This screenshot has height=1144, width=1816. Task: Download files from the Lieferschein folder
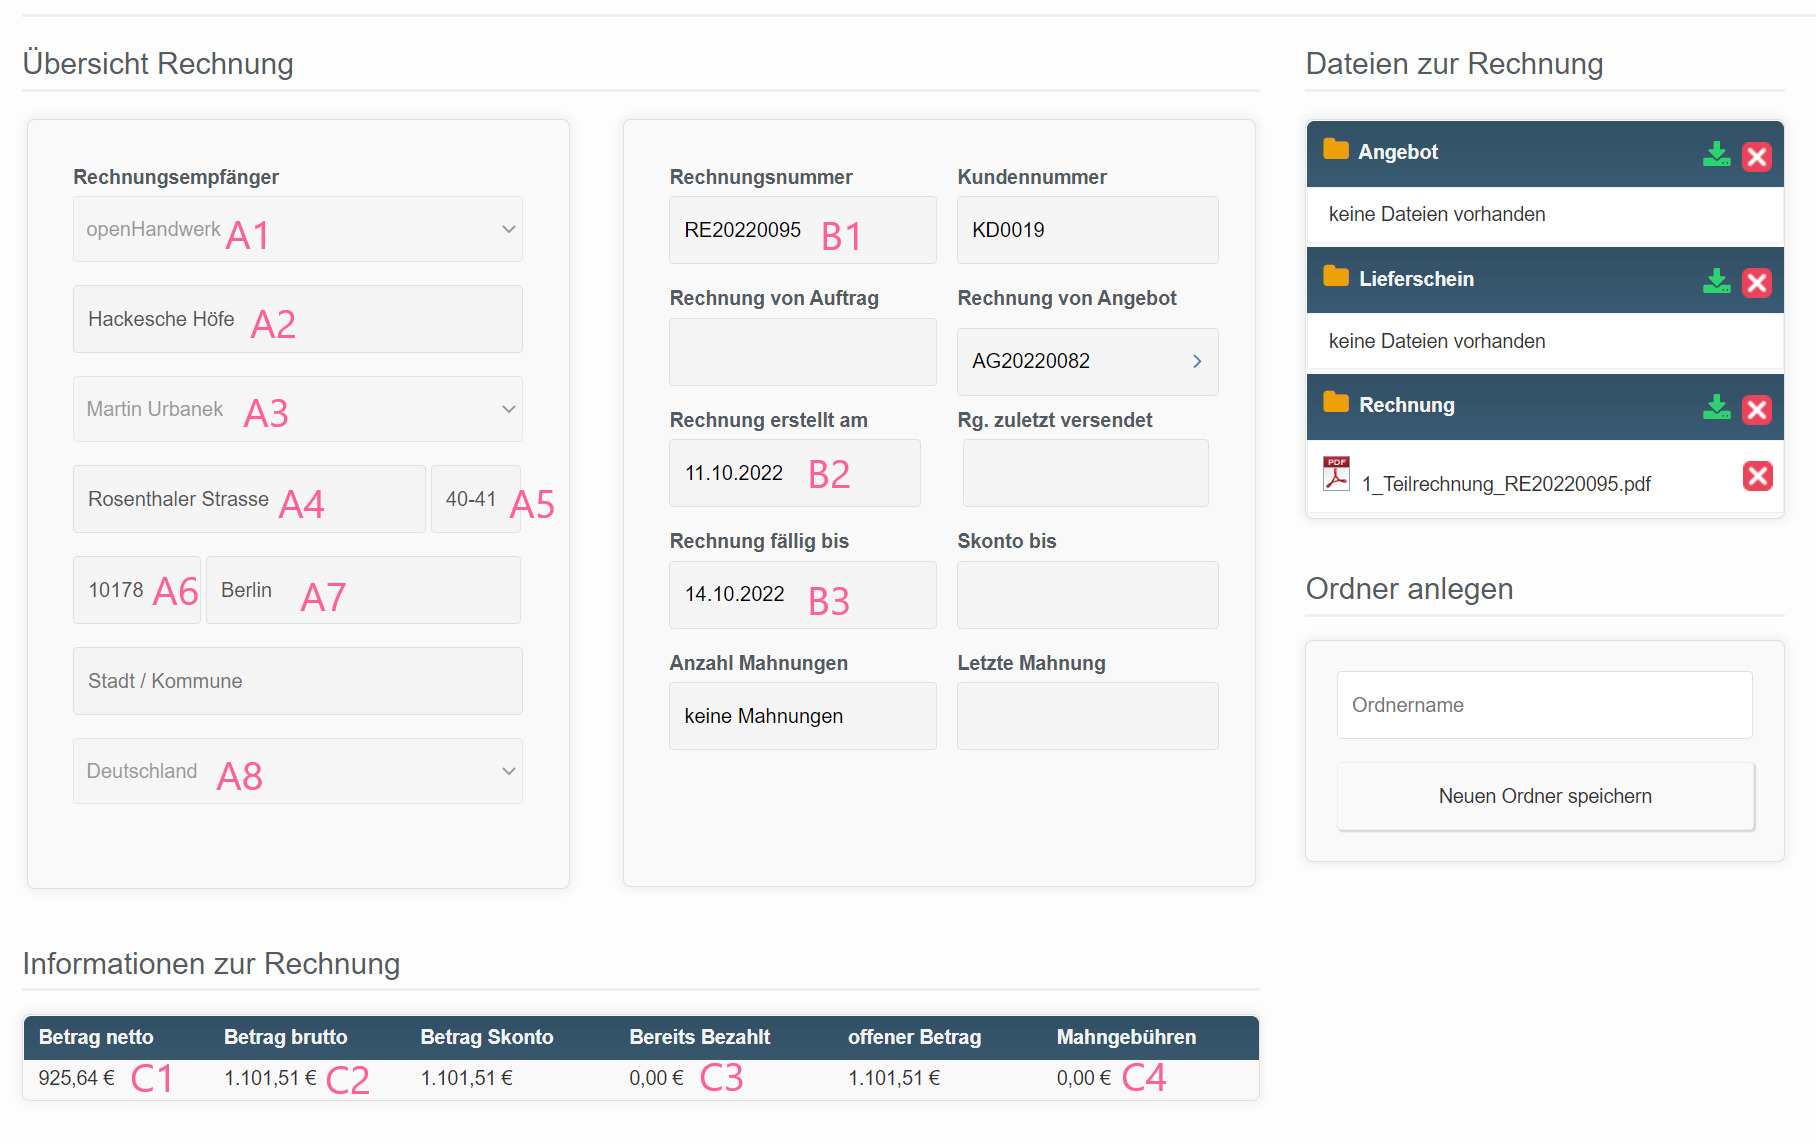pyautogui.click(x=1716, y=281)
